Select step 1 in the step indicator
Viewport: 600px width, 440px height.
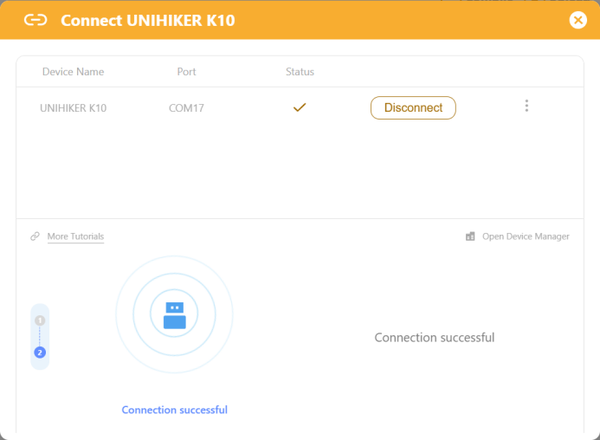click(x=40, y=320)
